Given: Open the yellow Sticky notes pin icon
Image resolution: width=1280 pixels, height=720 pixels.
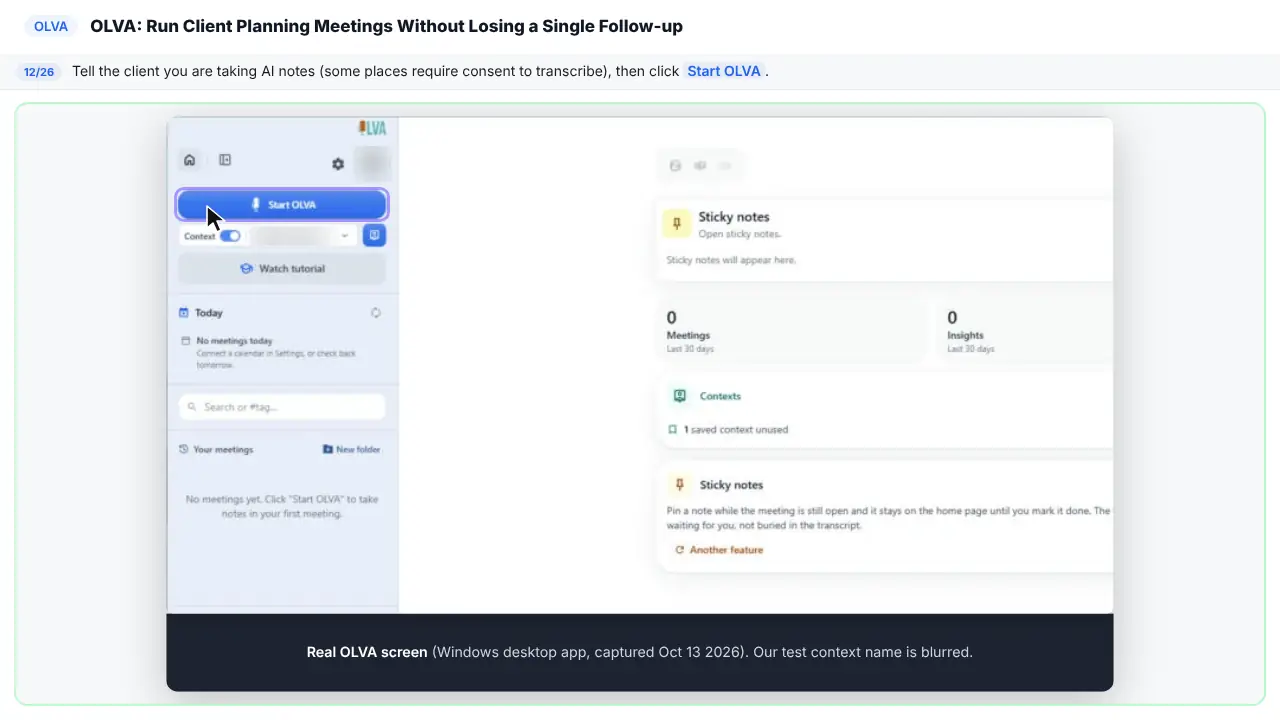Looking at the screenshot, I should tap(677, 224).
